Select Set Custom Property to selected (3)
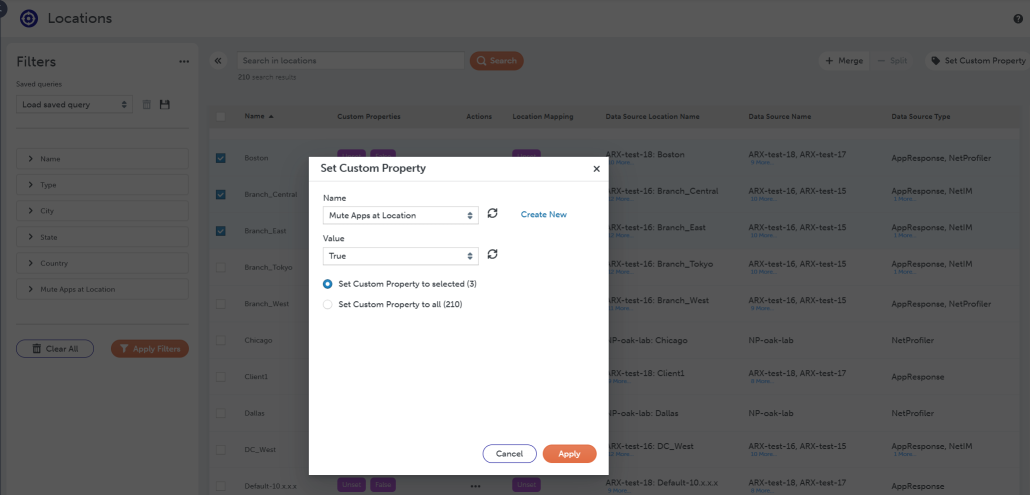The image size is (1030, 495). [328, 284]
